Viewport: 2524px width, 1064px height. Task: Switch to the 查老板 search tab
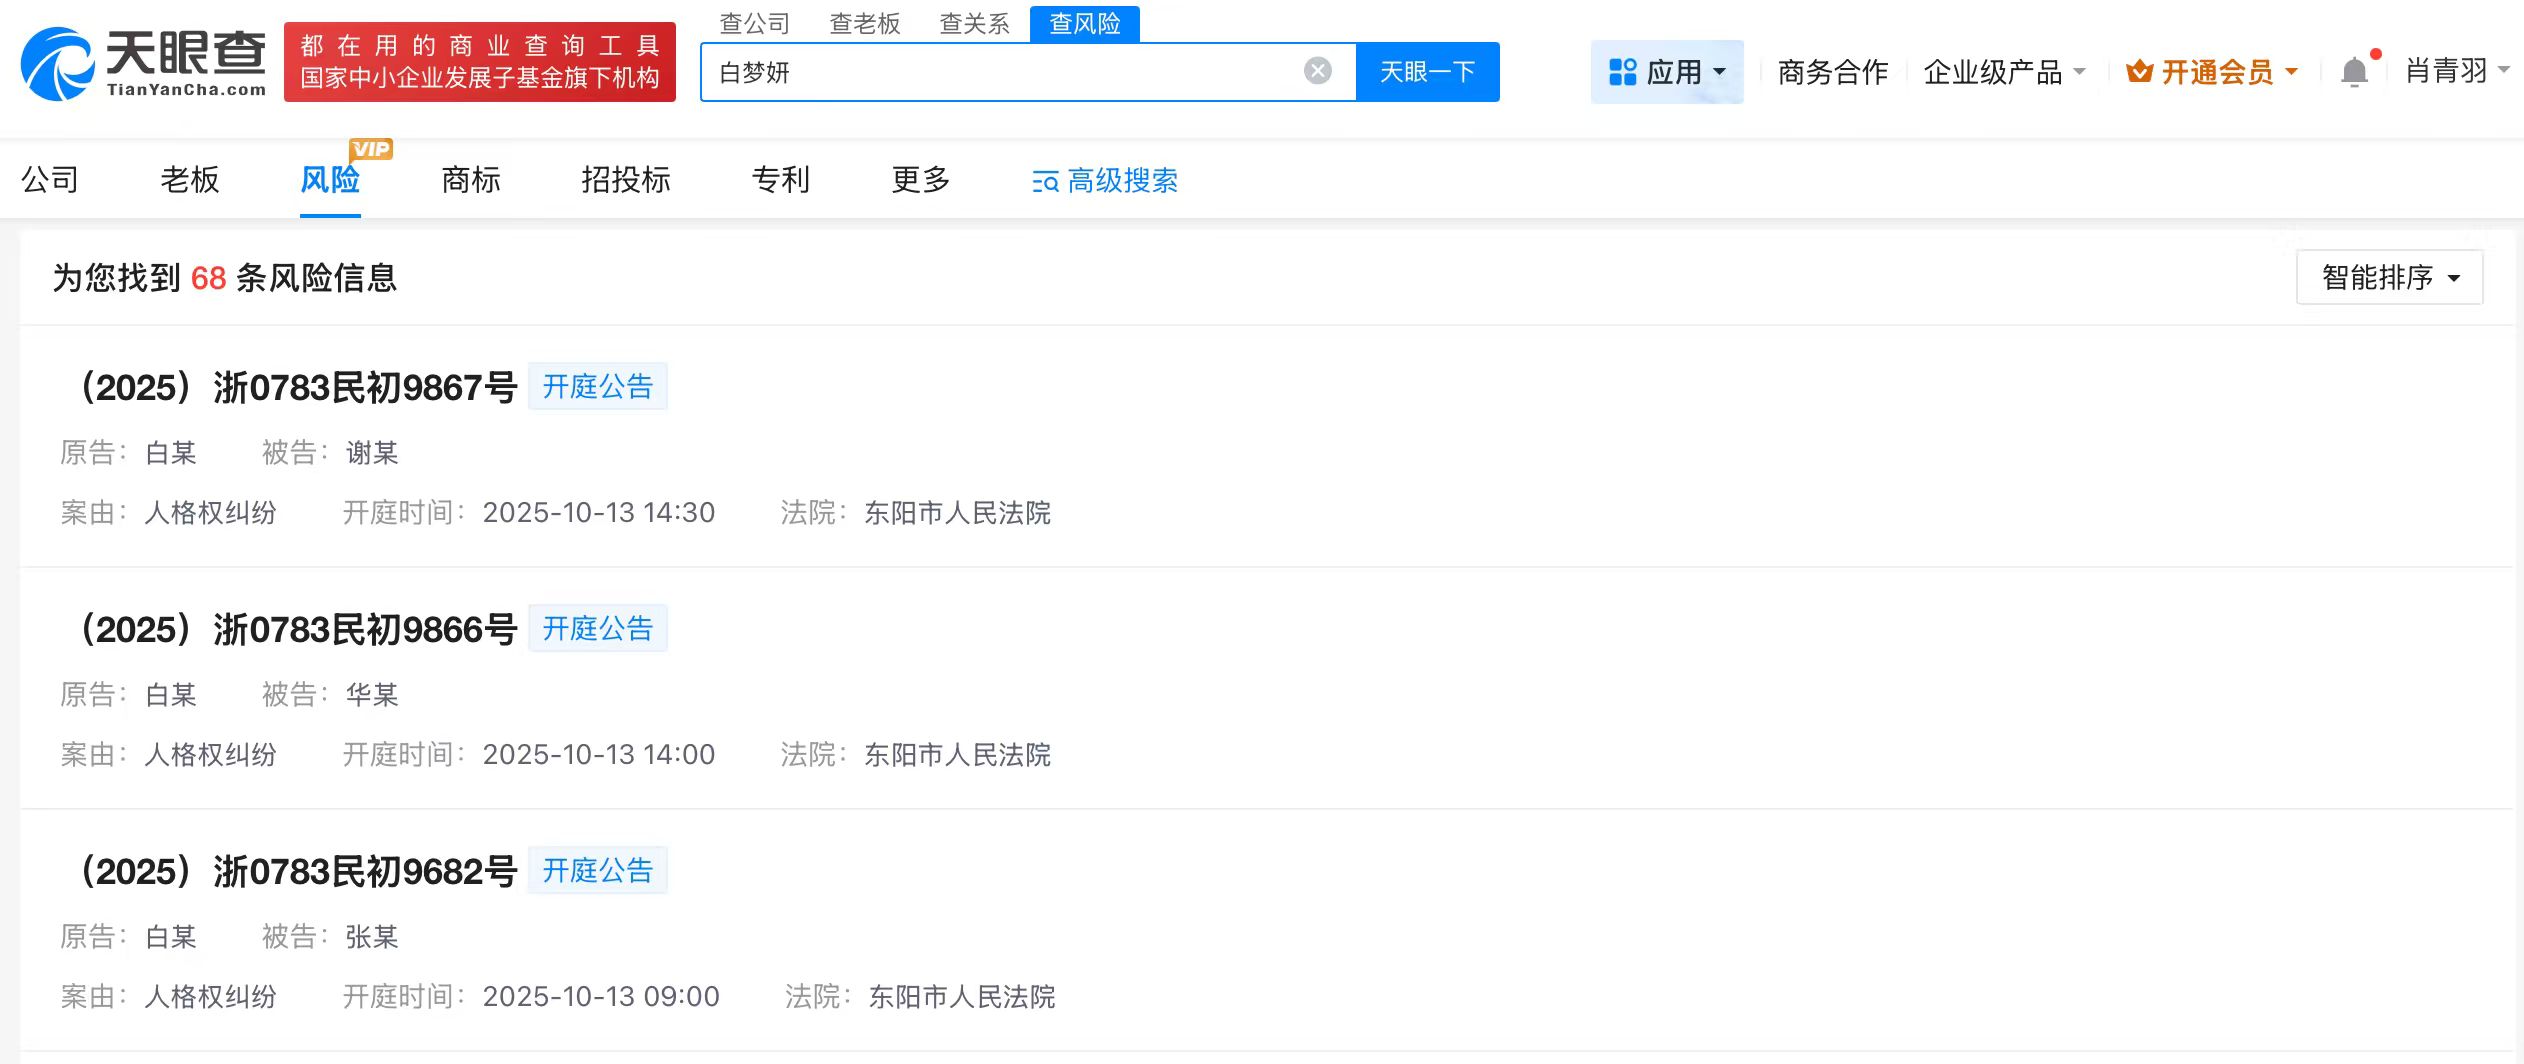864,23
